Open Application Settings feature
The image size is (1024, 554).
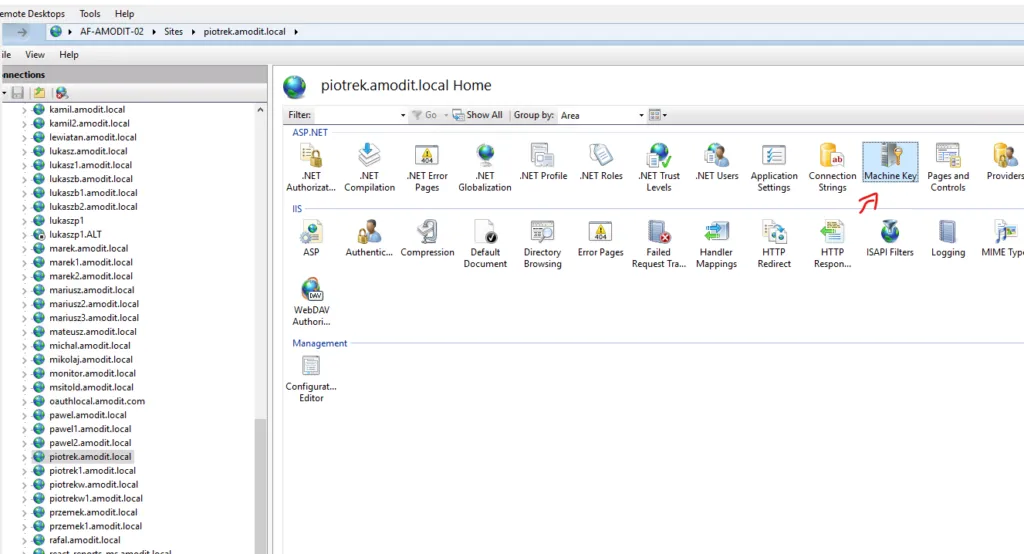(774, 168)
